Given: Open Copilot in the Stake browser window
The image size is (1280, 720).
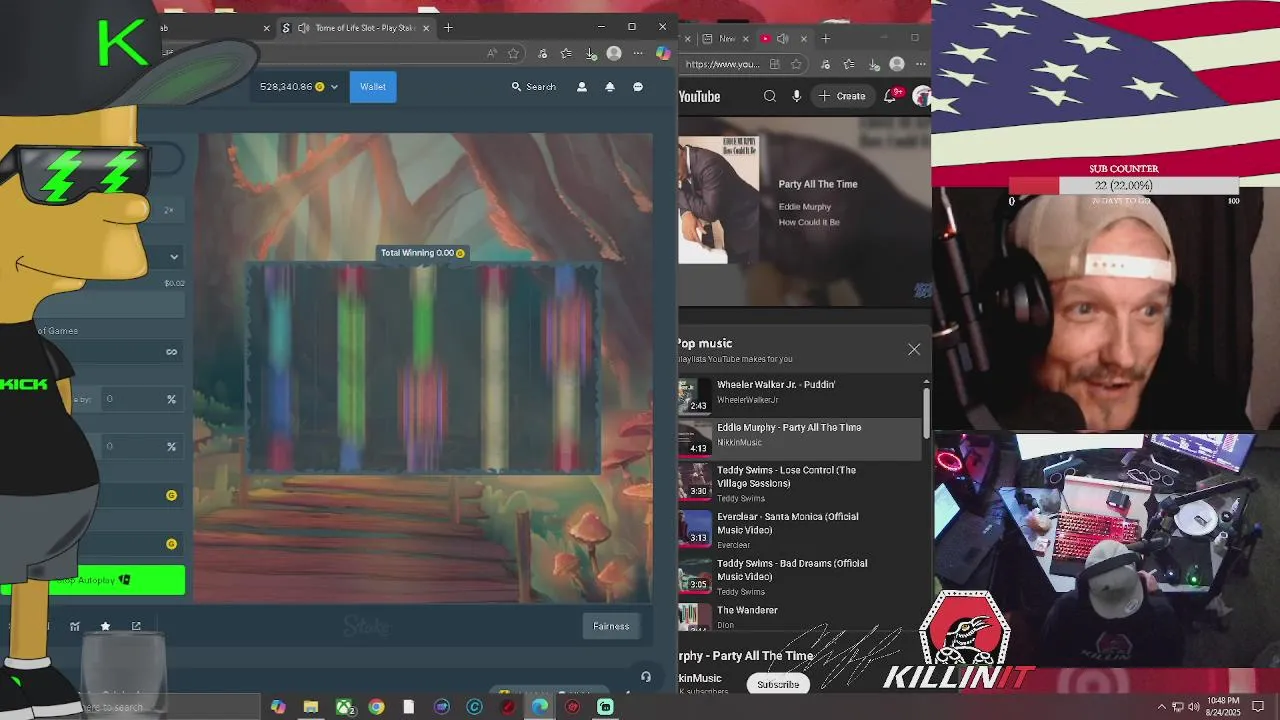Looking at the screenshot, I should pos(663,53).
